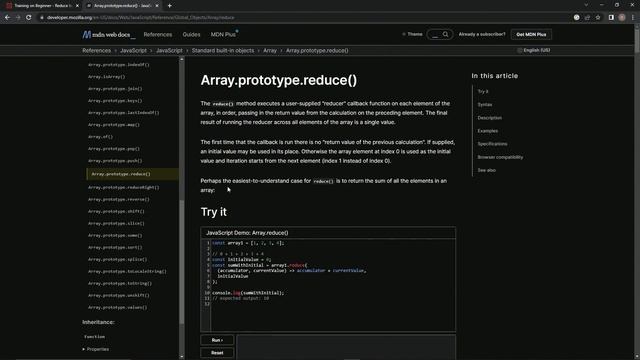The width and height of the screenshot is (640, 360).
Task: Open Array.prototype.pop() in sidebar
Action: coord(114,149)
